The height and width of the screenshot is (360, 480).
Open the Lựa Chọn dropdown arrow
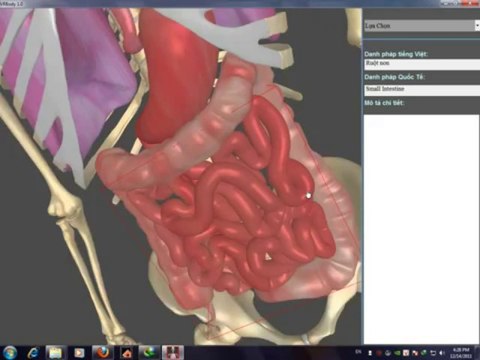pos(477,26)
